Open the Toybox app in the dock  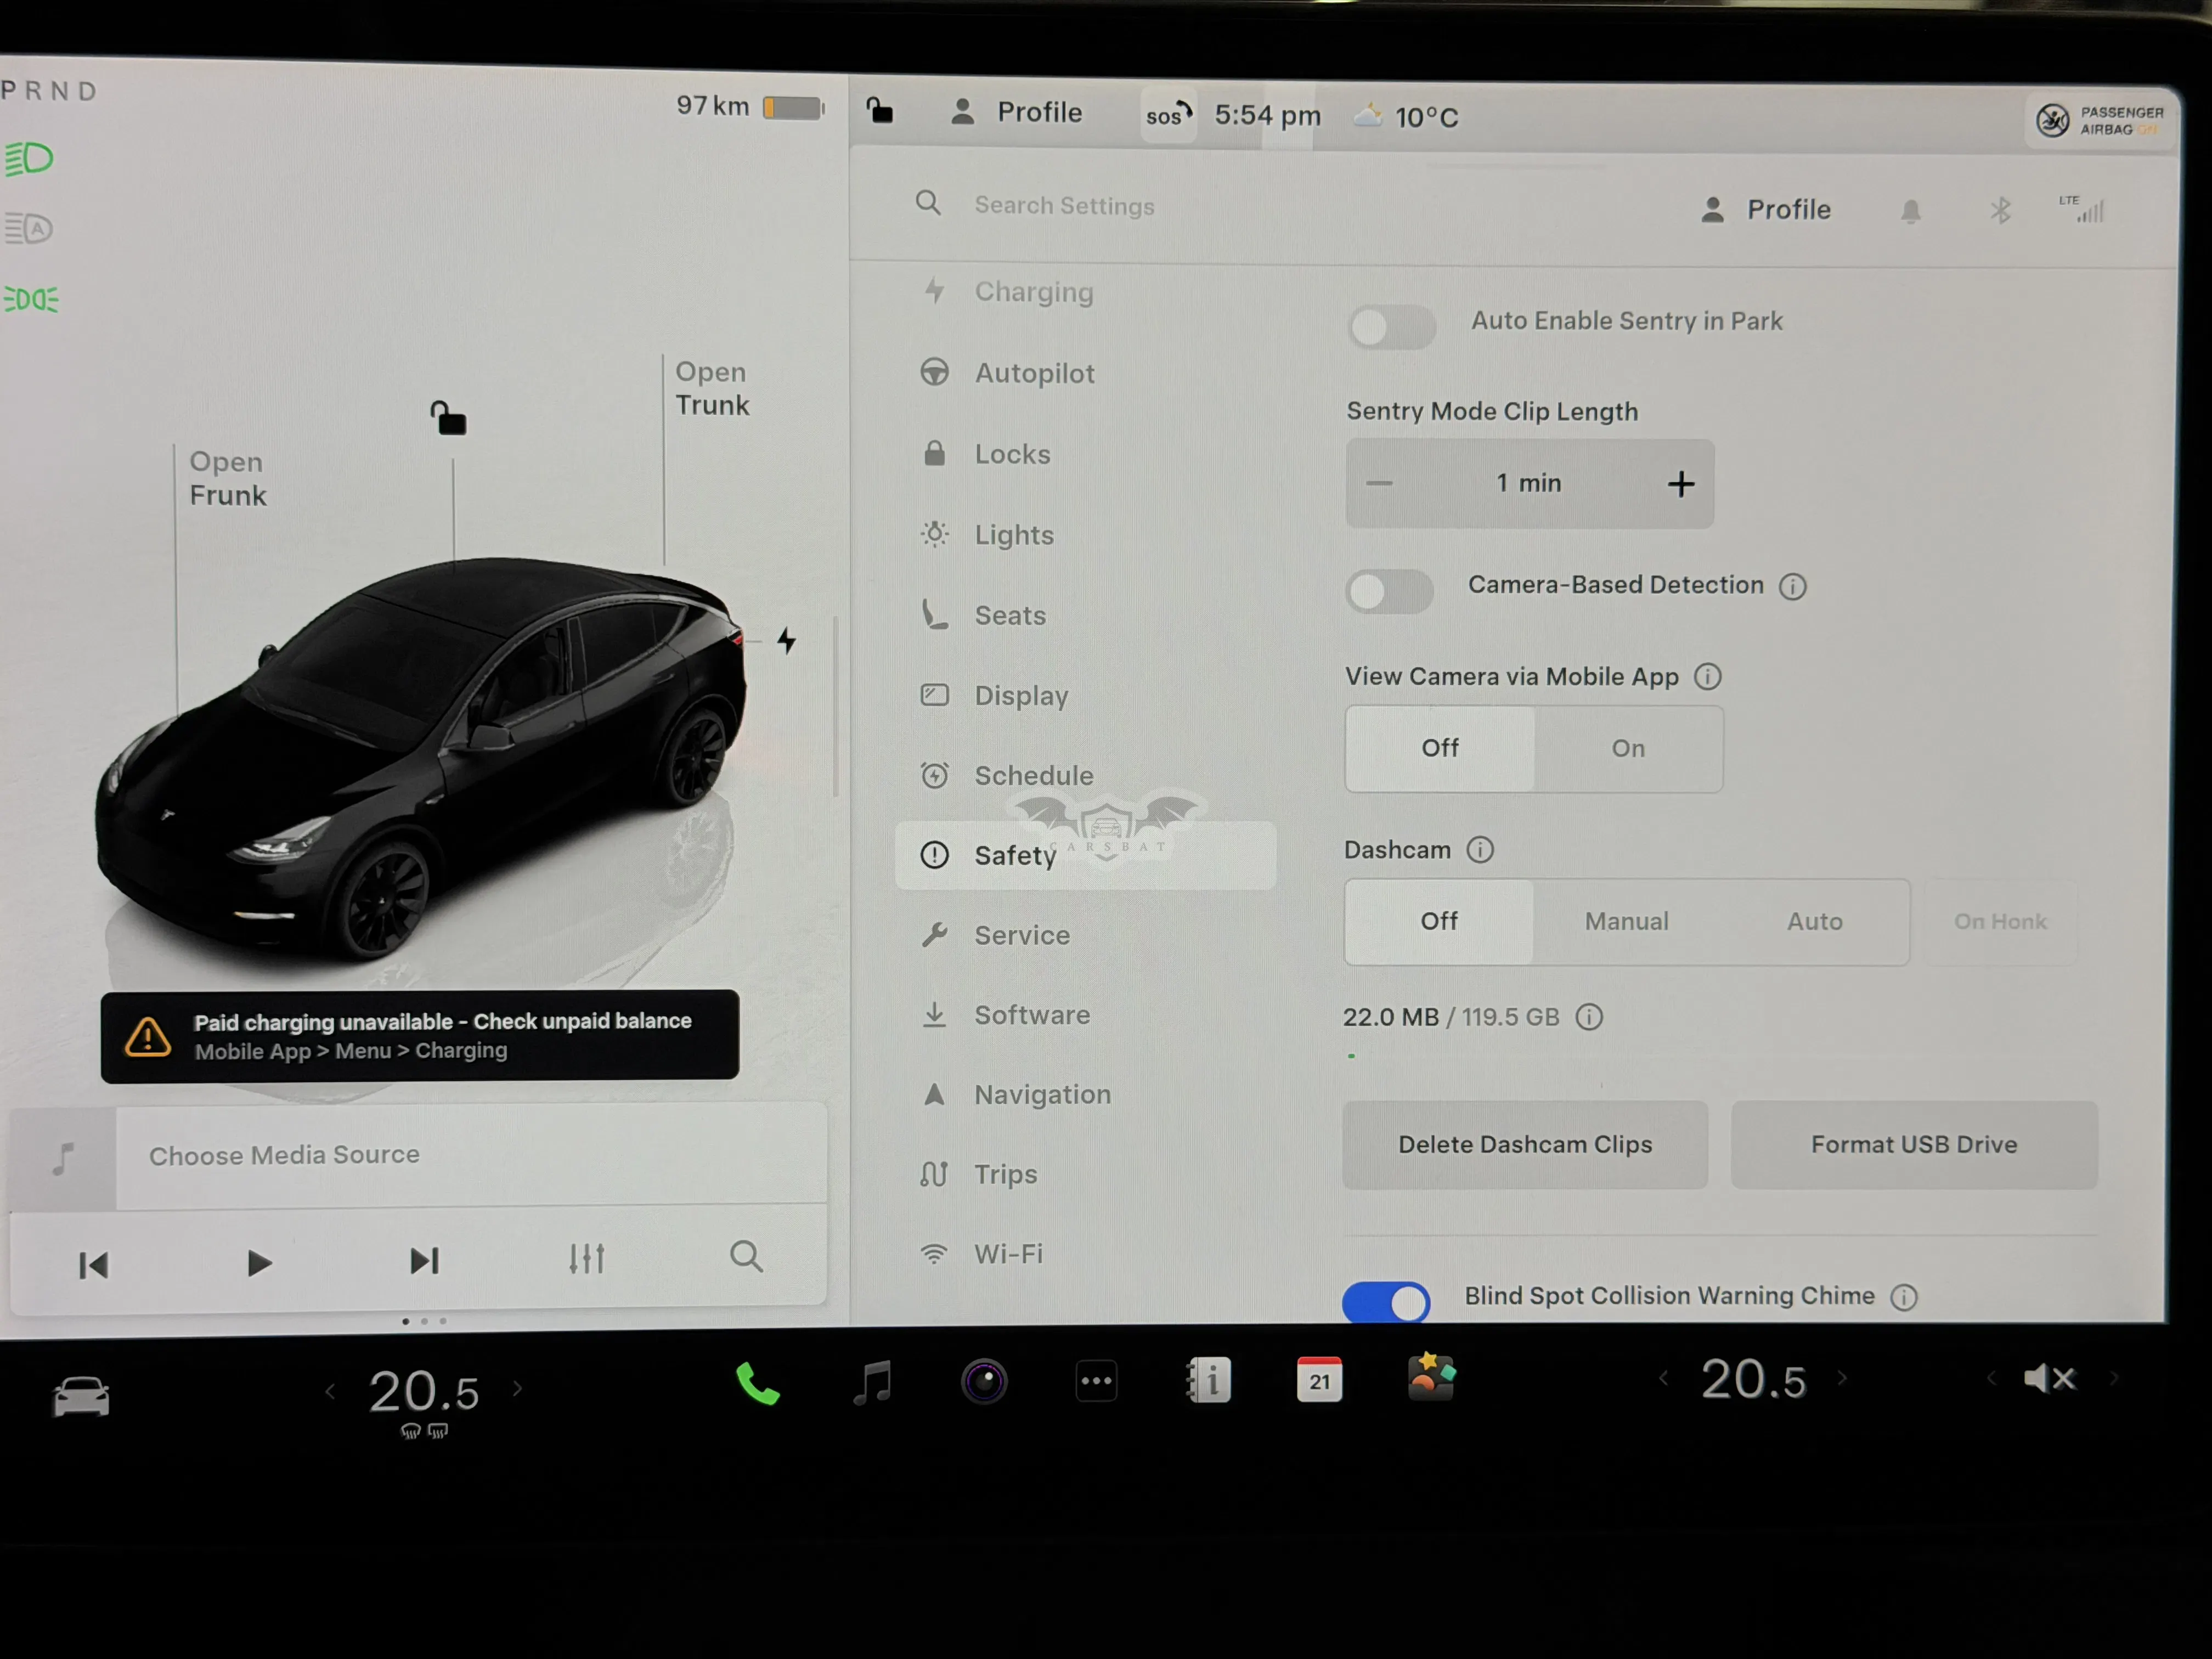click(x=1431, y=1377)
